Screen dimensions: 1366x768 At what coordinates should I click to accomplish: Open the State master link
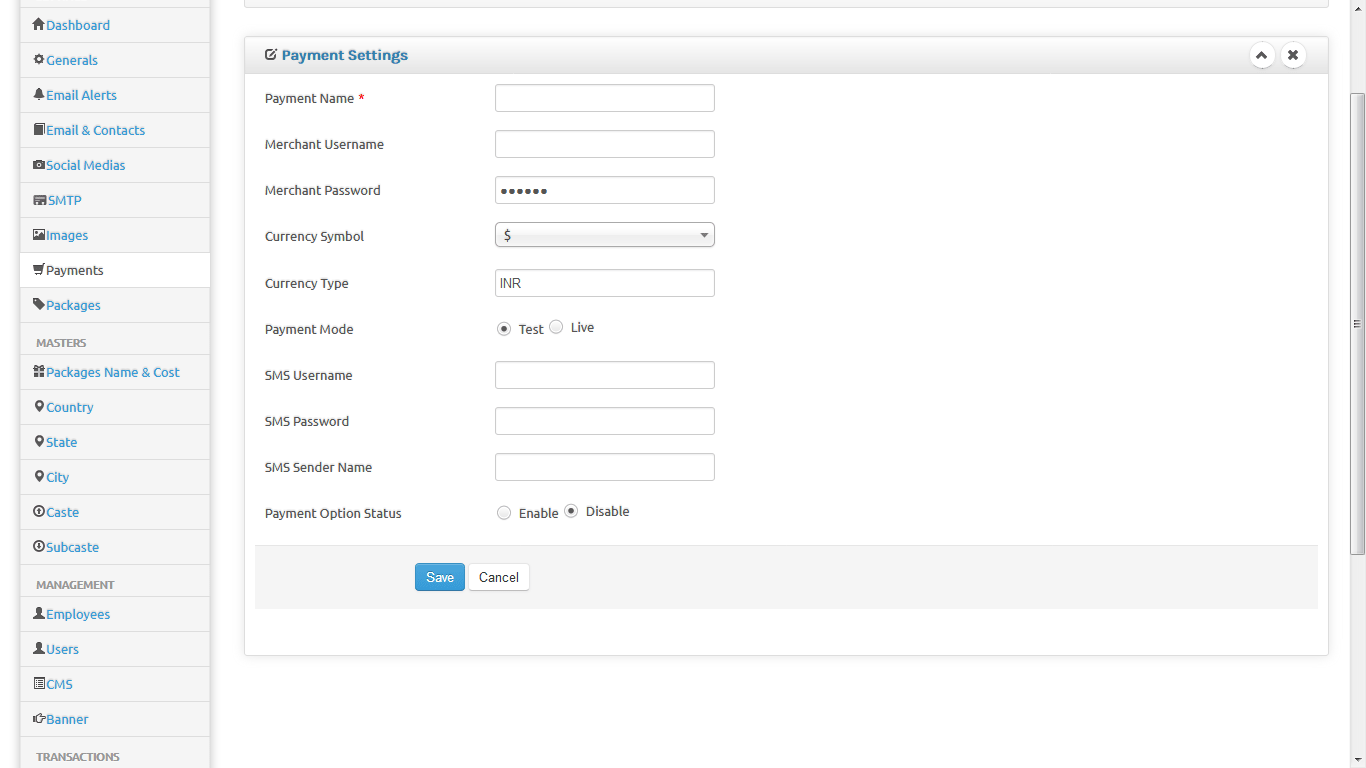point(62,442)
